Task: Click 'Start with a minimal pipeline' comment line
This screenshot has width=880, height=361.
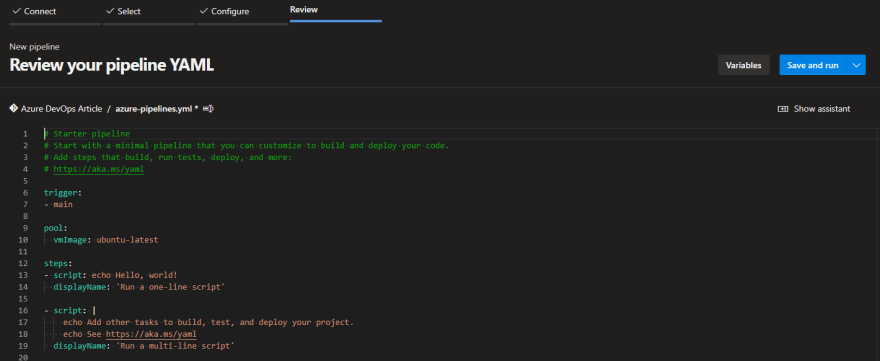Action: pyautogui.click(x=247, y=145)
